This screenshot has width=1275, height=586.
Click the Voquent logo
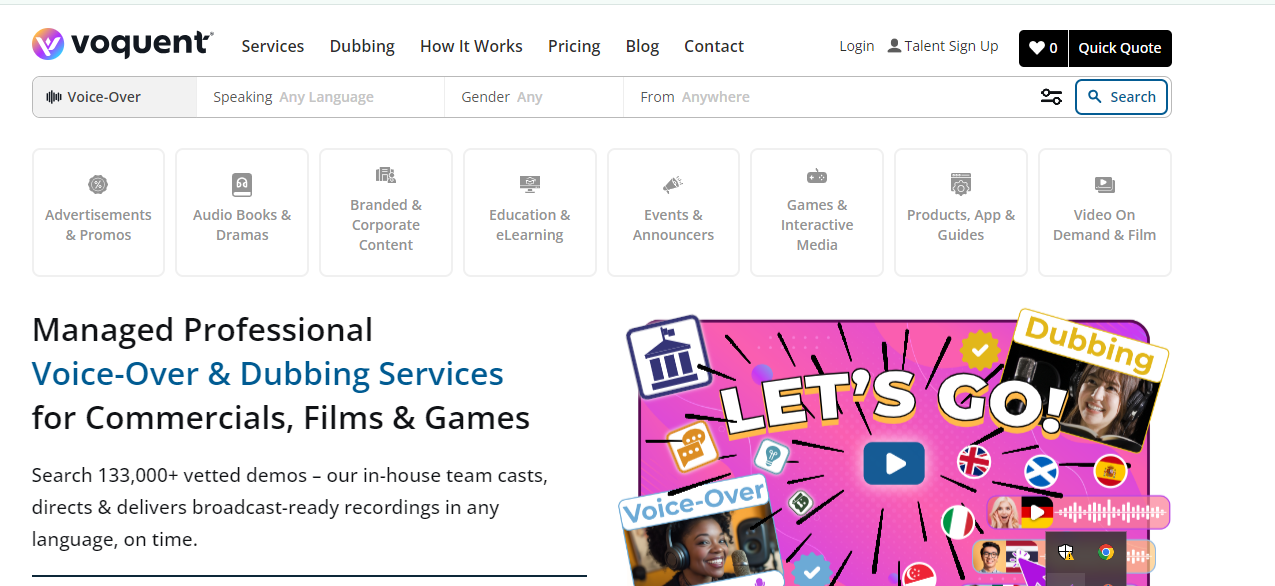[122, 45]
